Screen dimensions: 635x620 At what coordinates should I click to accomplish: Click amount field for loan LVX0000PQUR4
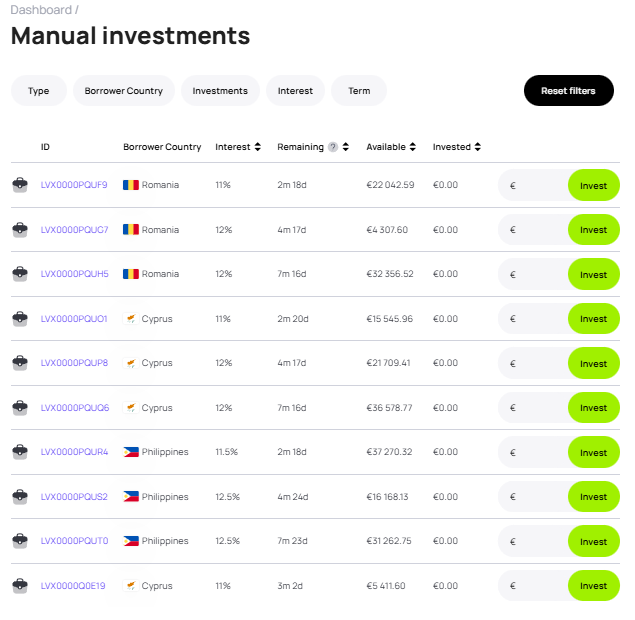(535, 452)
